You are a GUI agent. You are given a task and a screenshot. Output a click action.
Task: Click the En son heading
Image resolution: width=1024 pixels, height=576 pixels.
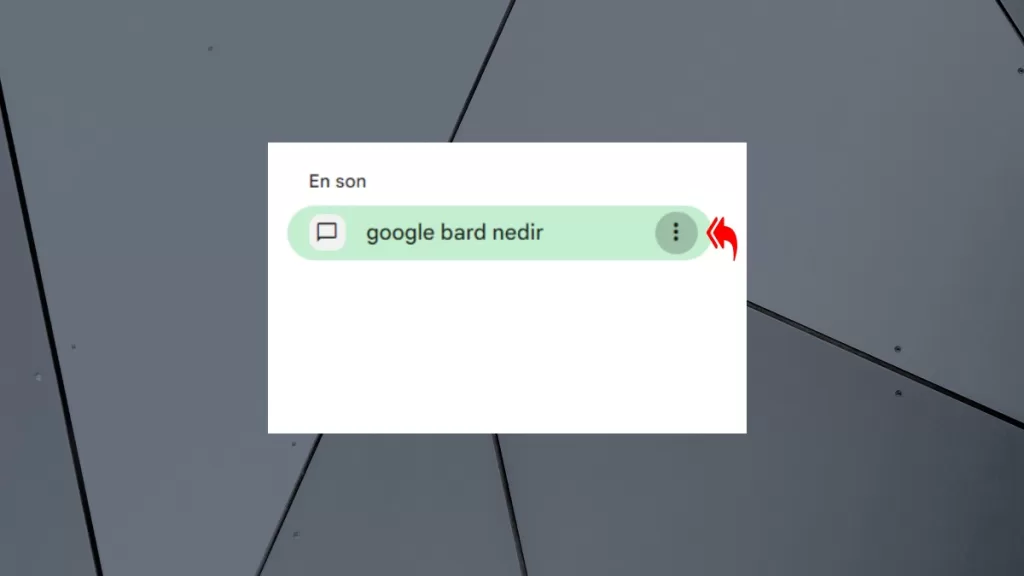click(x=338, y=182)
